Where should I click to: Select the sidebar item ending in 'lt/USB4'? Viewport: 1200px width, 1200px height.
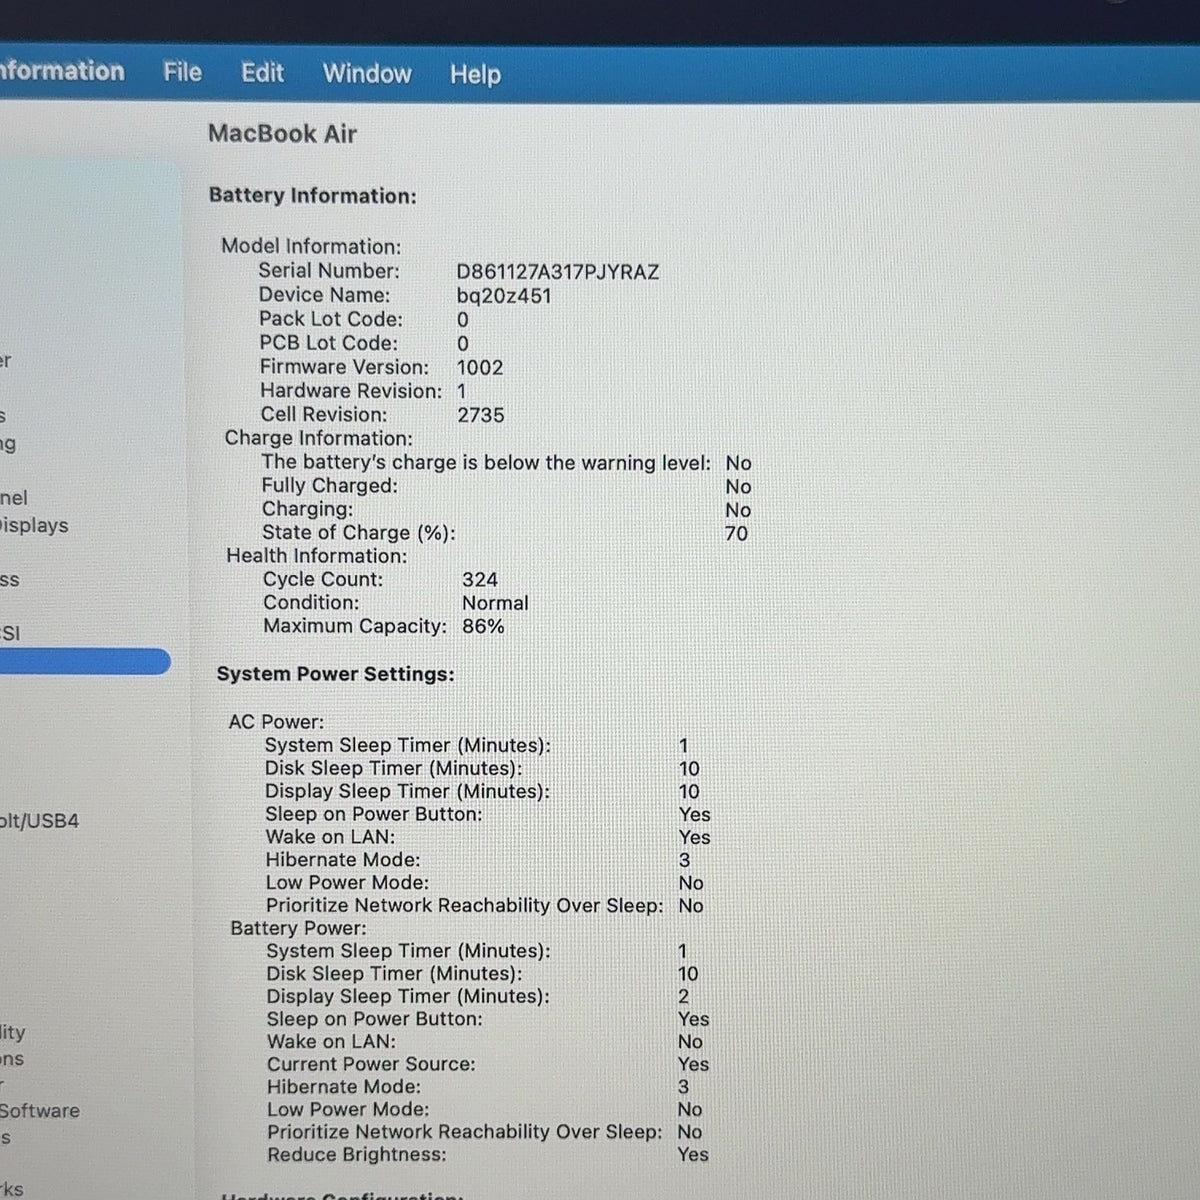pyautogui.click(x=39, y=821)
